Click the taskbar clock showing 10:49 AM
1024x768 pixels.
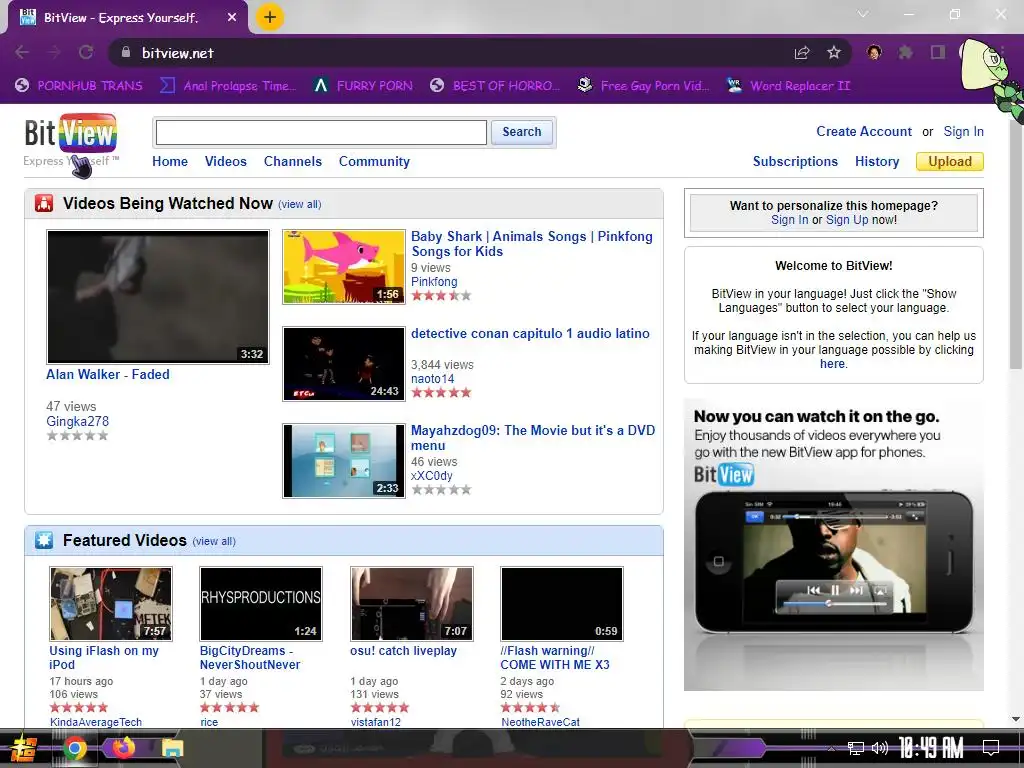[931, 748]
